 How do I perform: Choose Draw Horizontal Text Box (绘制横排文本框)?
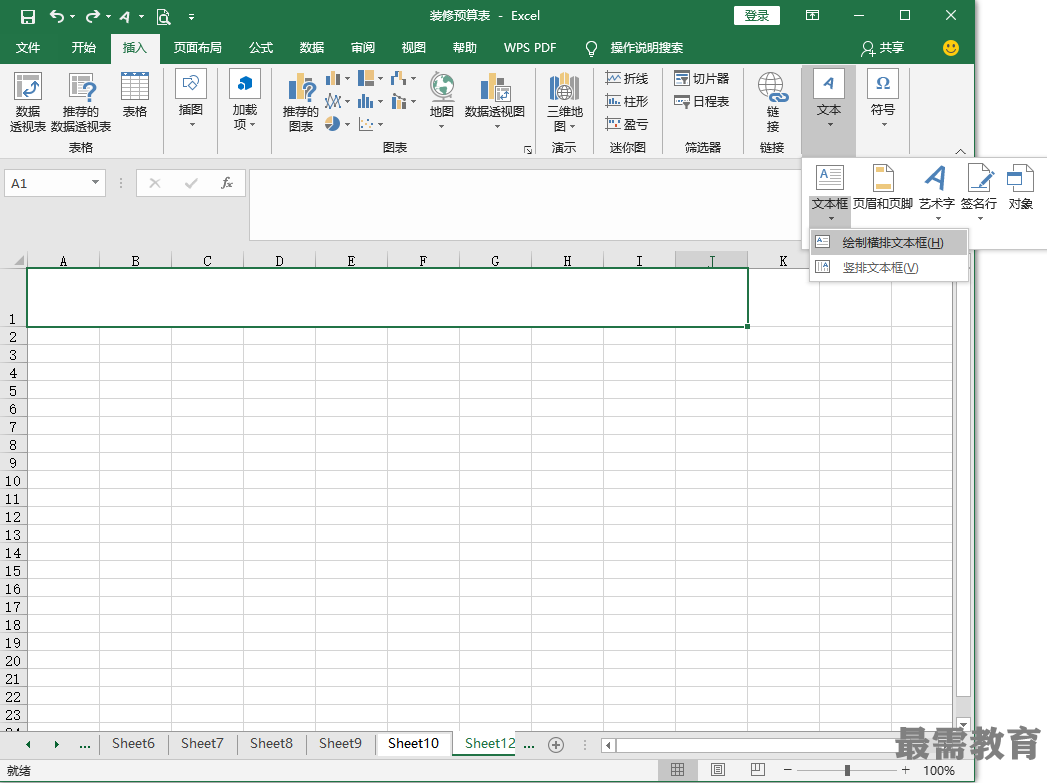(x=889, y=242)
